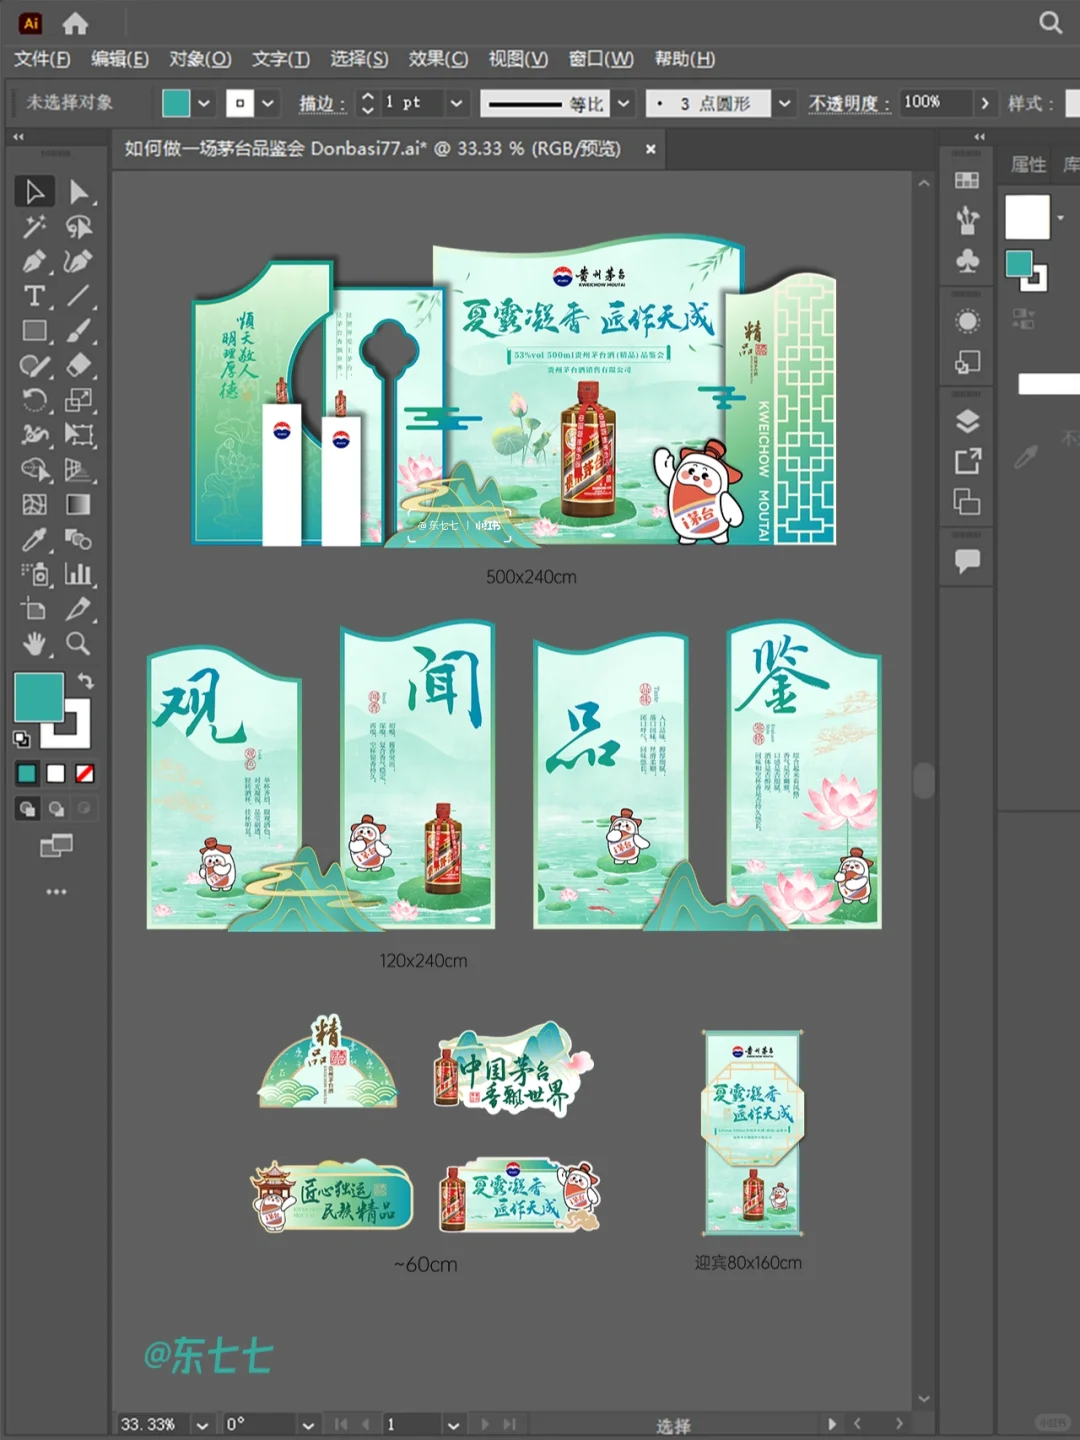Select the Shaper tool
This screenshot has height=1440, width=1080.
pos(34,366)
